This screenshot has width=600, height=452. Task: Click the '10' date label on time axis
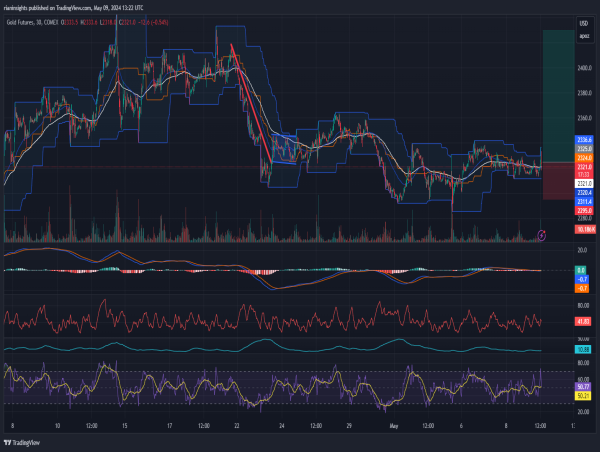[57, 426]
